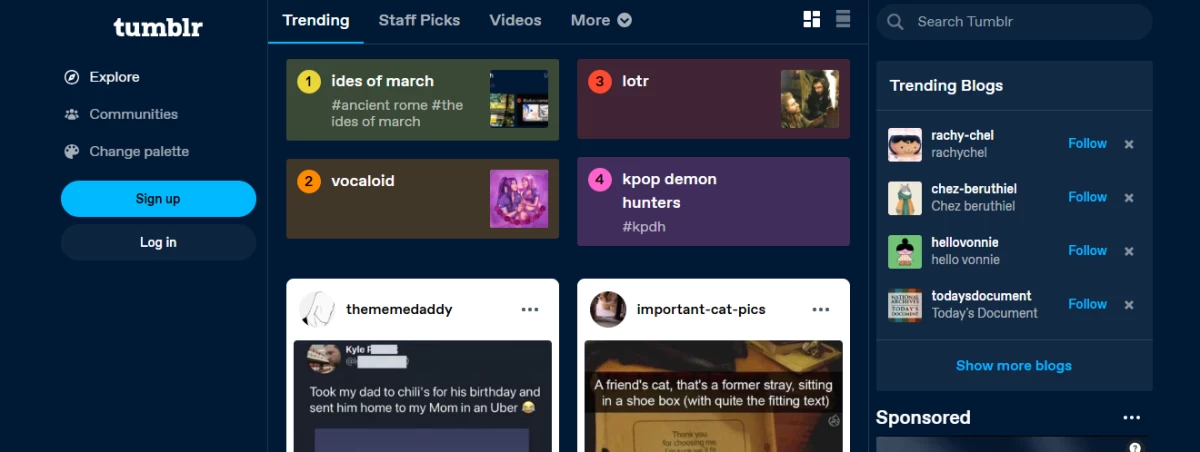Open the lotr trending thumbnail

pyautogui.click(x=809, y=99)
